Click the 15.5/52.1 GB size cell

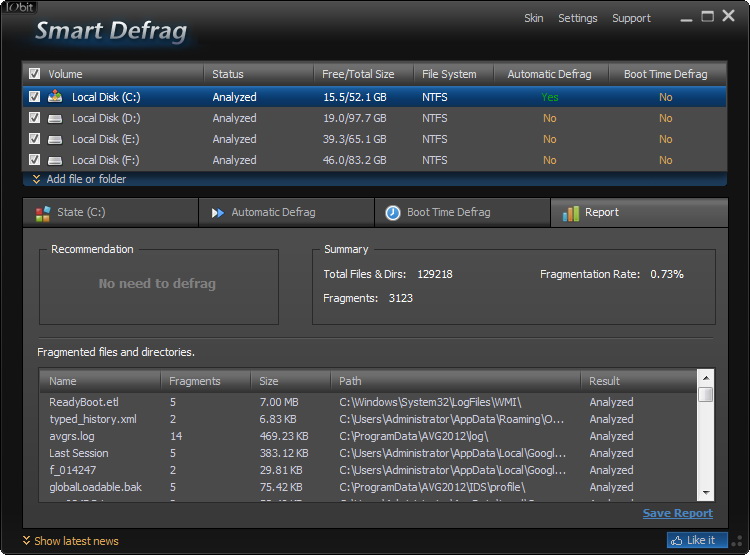[355, 97]
